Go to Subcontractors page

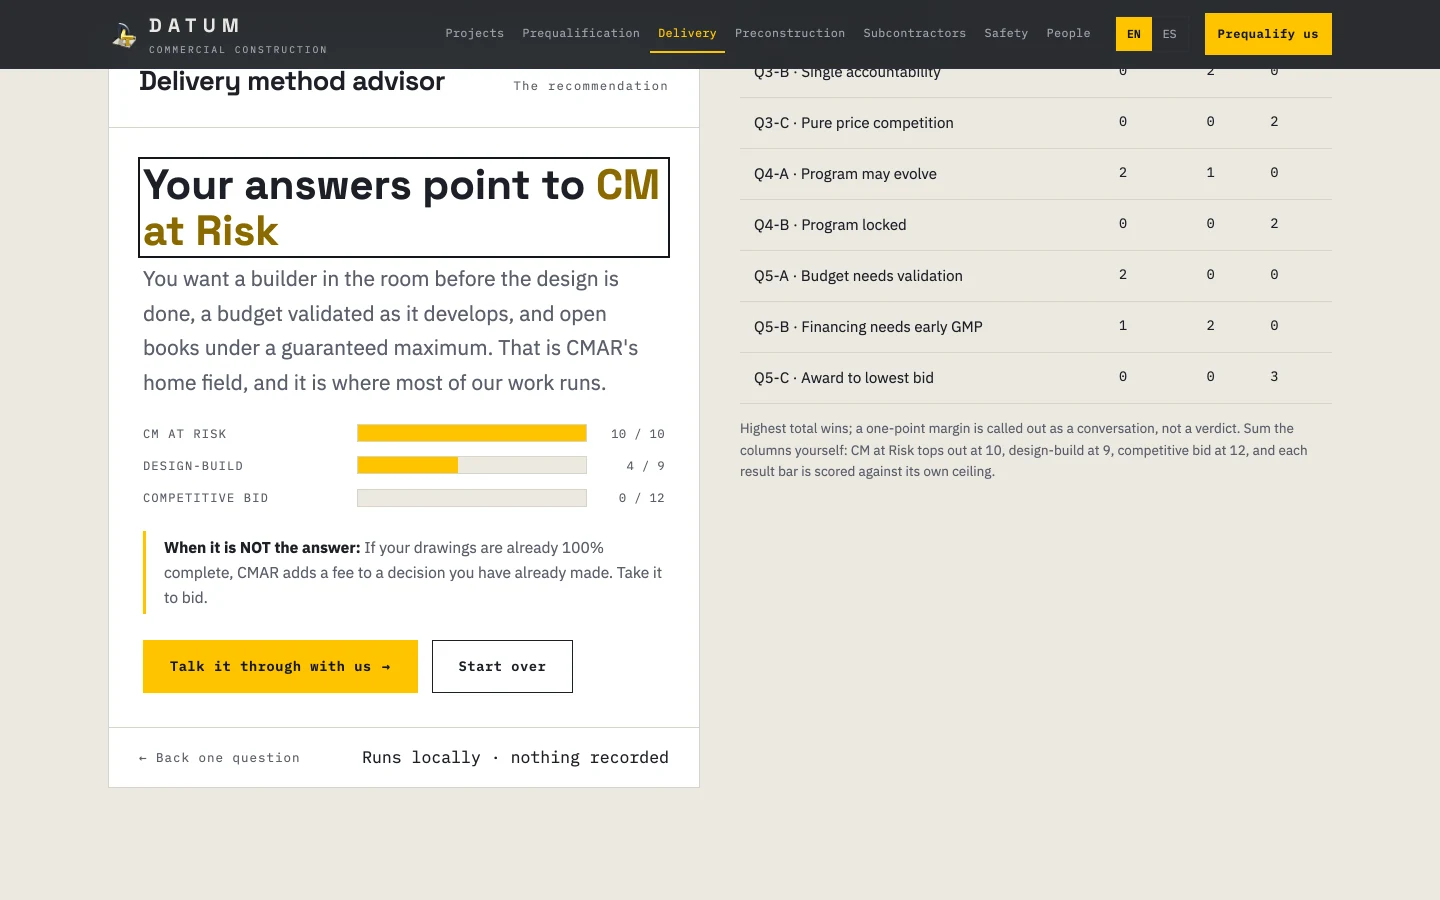[914, 33]
